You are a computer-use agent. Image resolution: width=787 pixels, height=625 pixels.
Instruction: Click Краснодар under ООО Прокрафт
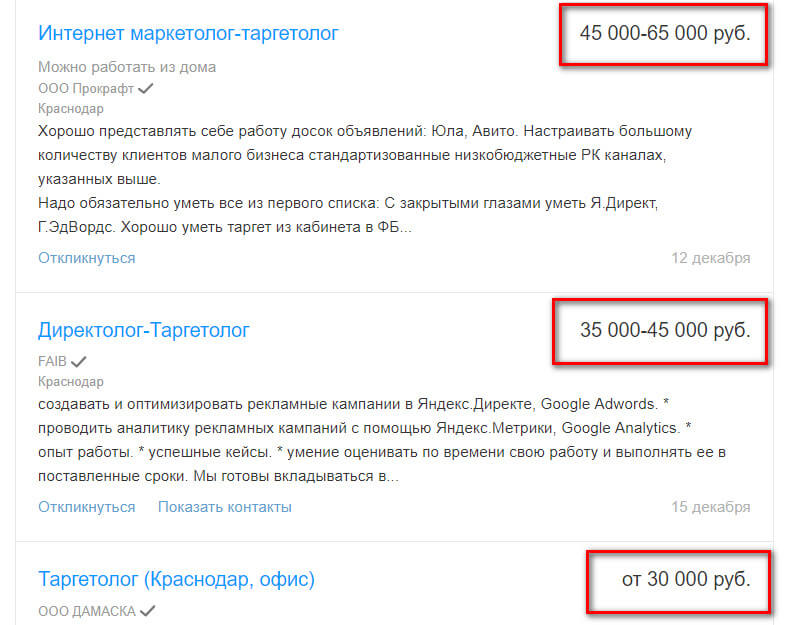pos(71,109)
